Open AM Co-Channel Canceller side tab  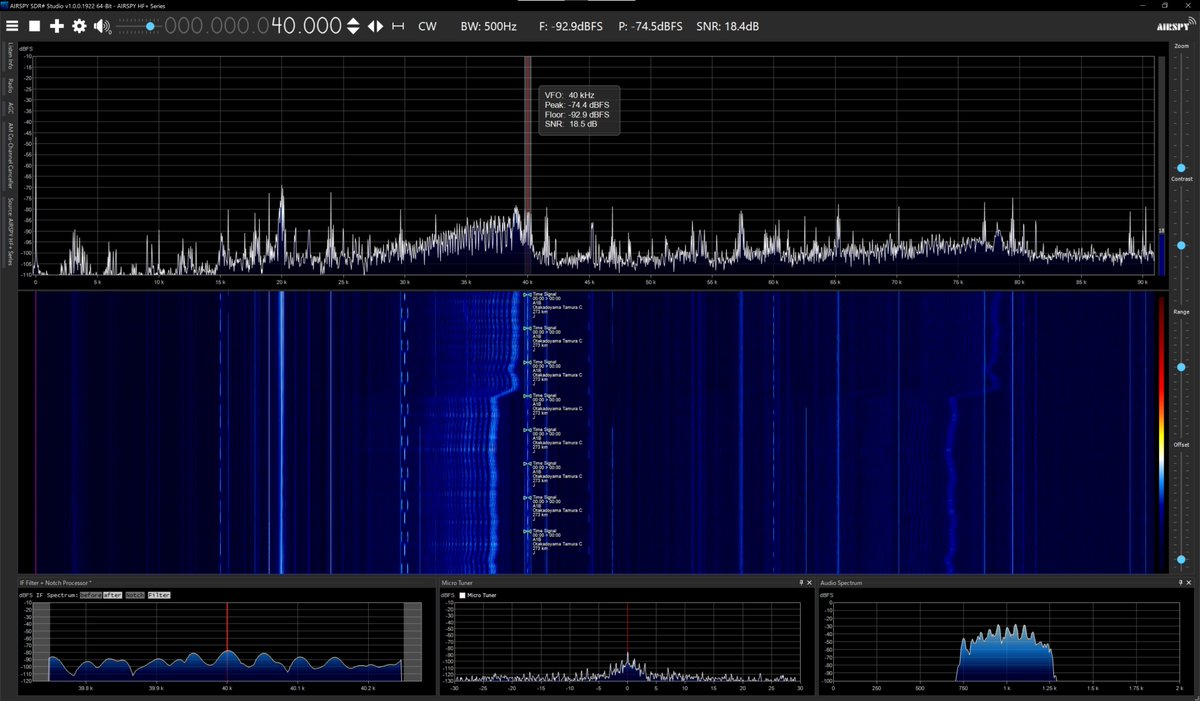pyautogui.click(x=10, y=155)
